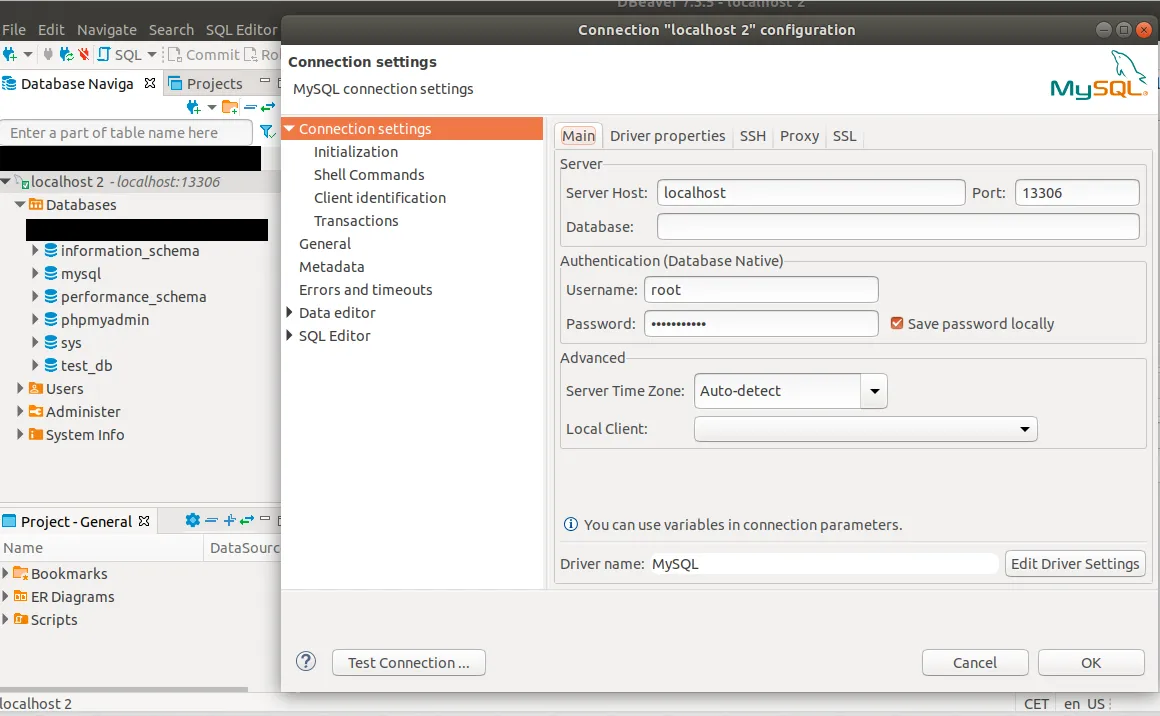Click the gray Connect plug icon
The width and height of the screenshot is (1160, 716).
point(48,54)
